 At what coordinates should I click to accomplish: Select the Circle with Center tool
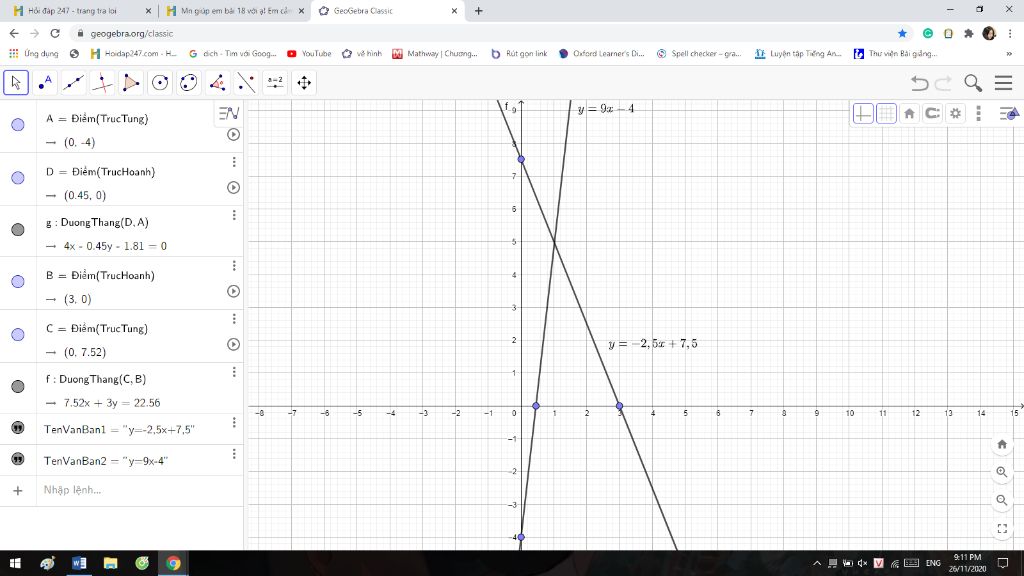(x=160, y=83)
